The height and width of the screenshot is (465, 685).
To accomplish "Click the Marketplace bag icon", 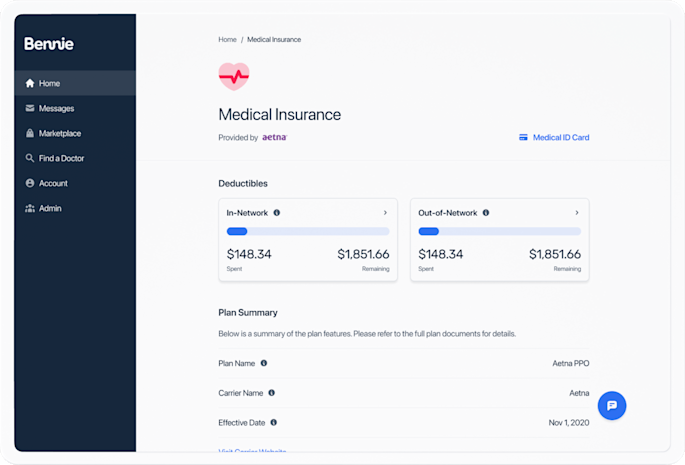I will click(x=30, y=133).
